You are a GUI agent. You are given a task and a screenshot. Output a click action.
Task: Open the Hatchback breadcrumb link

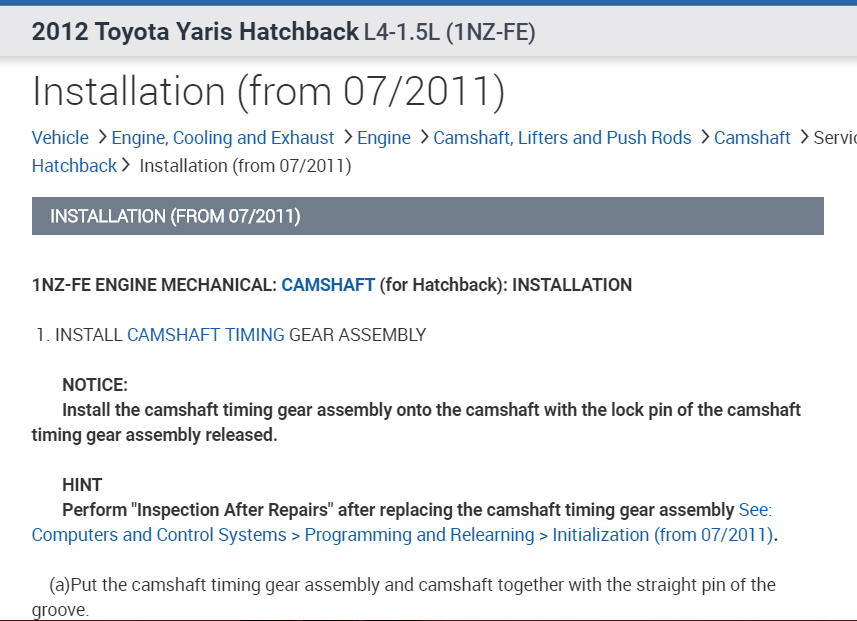point(74,165)
